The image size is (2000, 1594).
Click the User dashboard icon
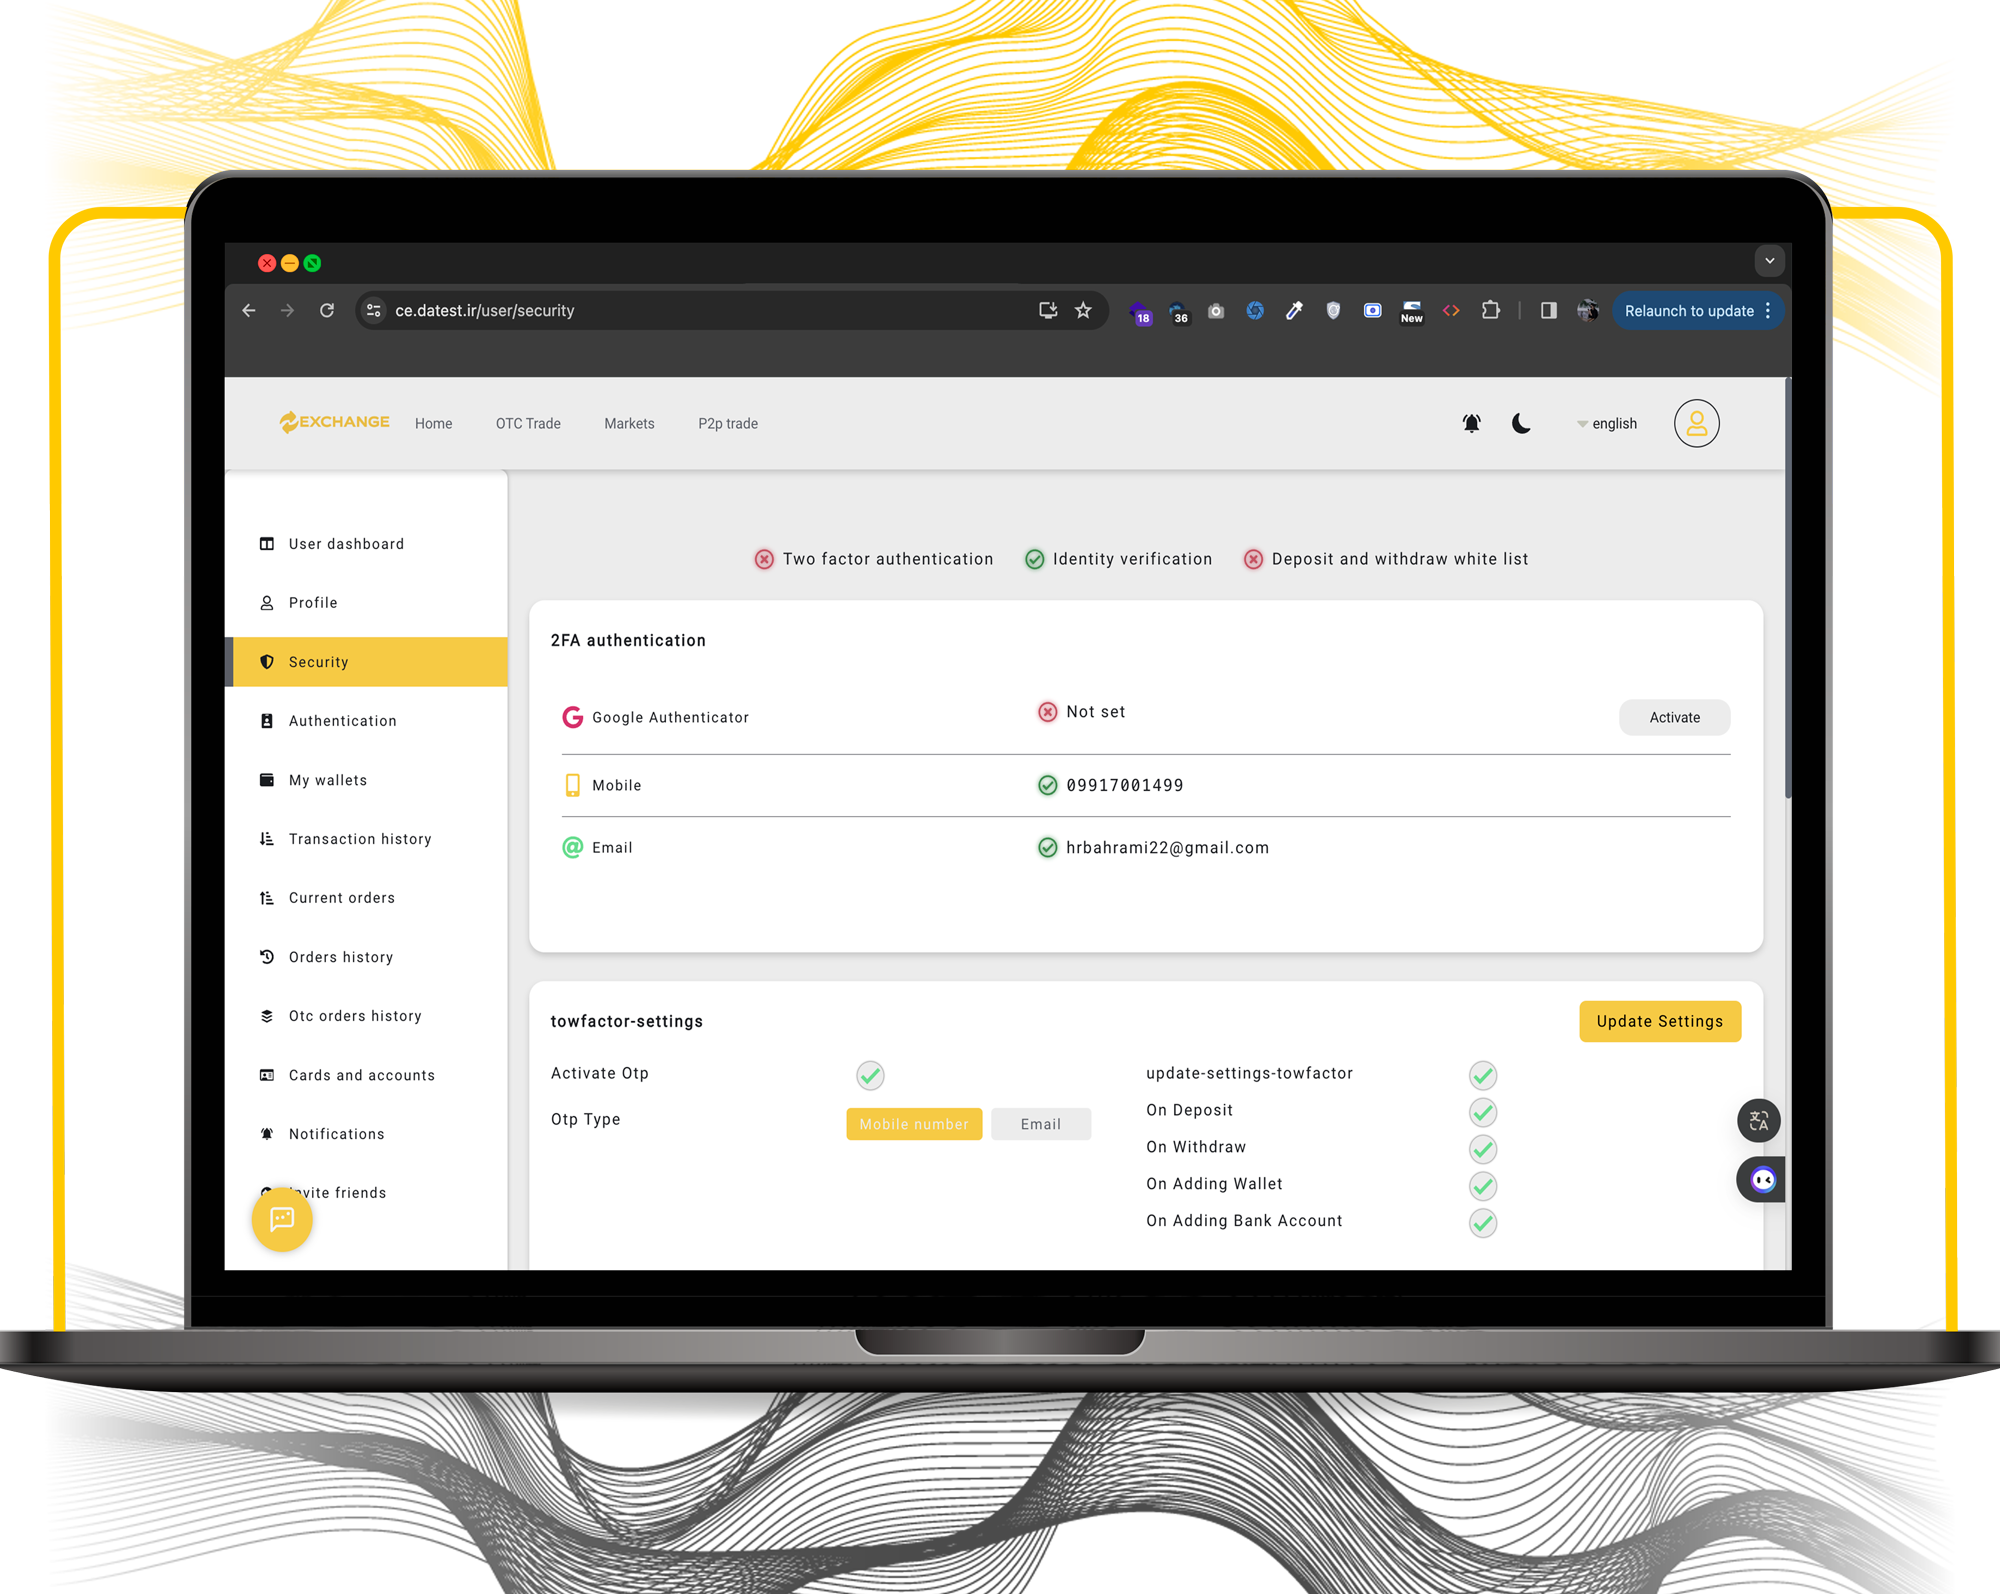pos(267,543)
